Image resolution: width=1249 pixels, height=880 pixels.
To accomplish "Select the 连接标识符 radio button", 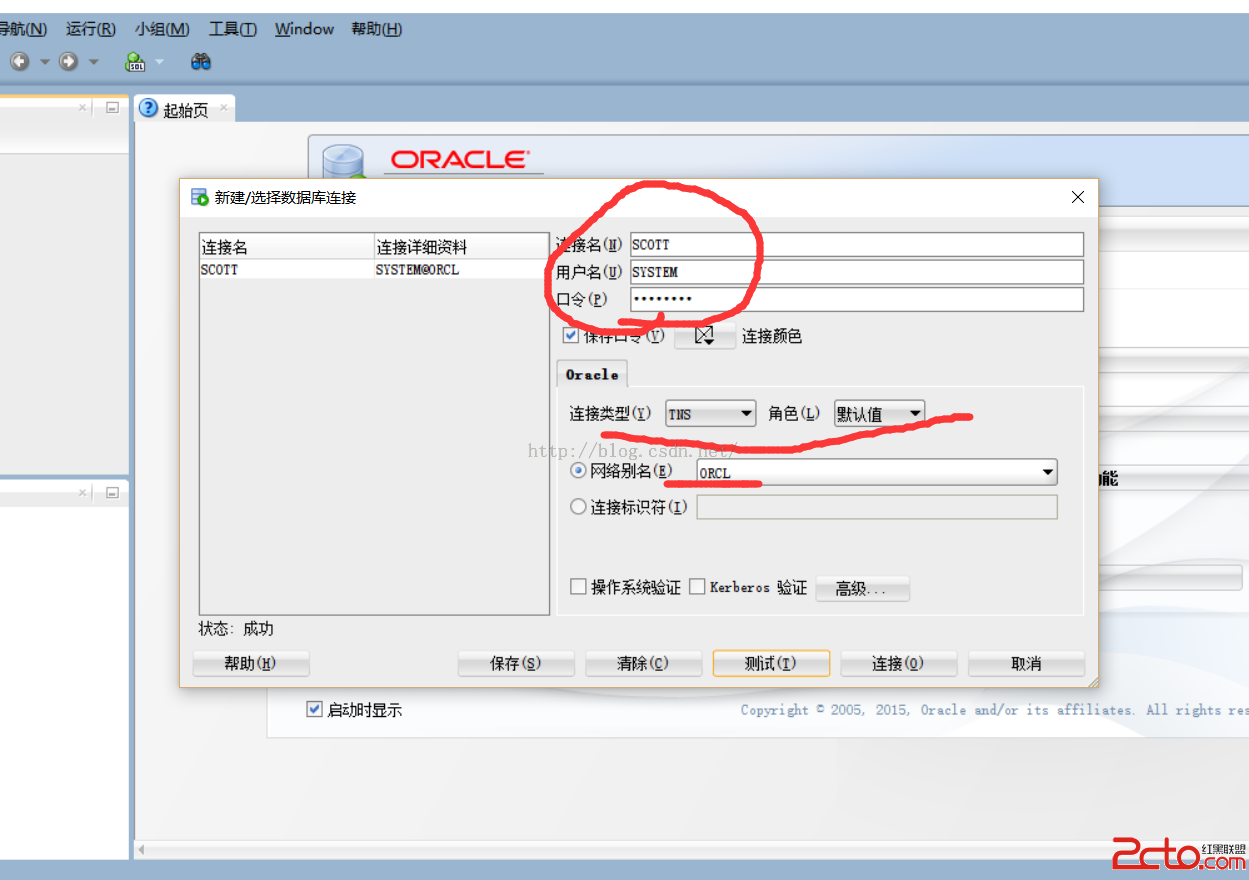I will (578, 507).
